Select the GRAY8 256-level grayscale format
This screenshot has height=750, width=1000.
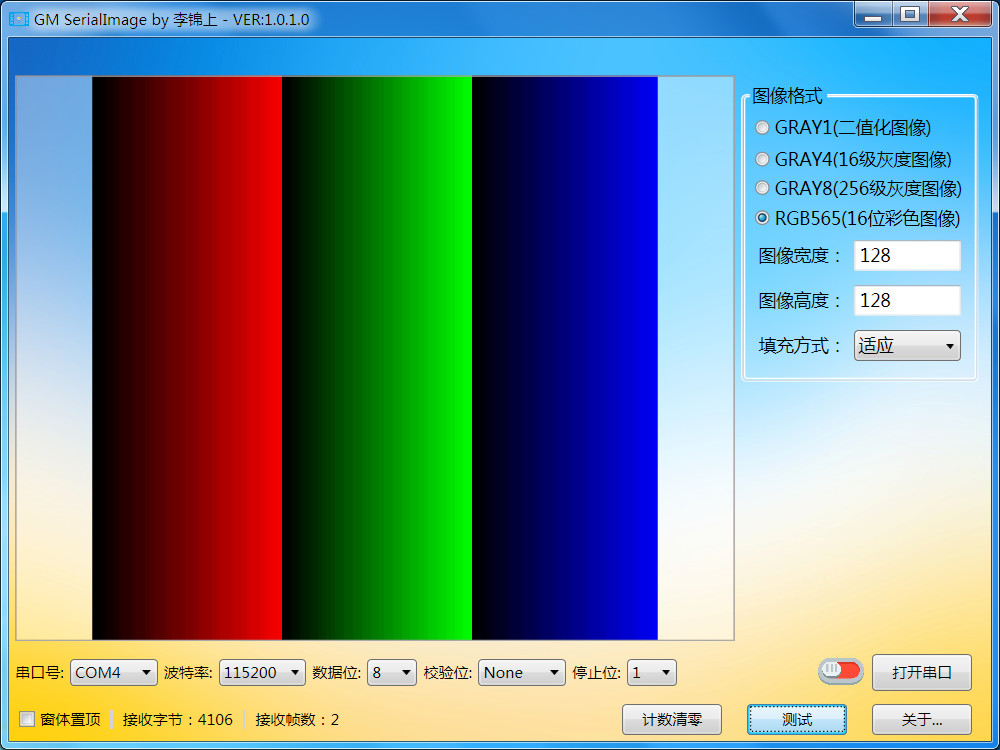[762, 188]
